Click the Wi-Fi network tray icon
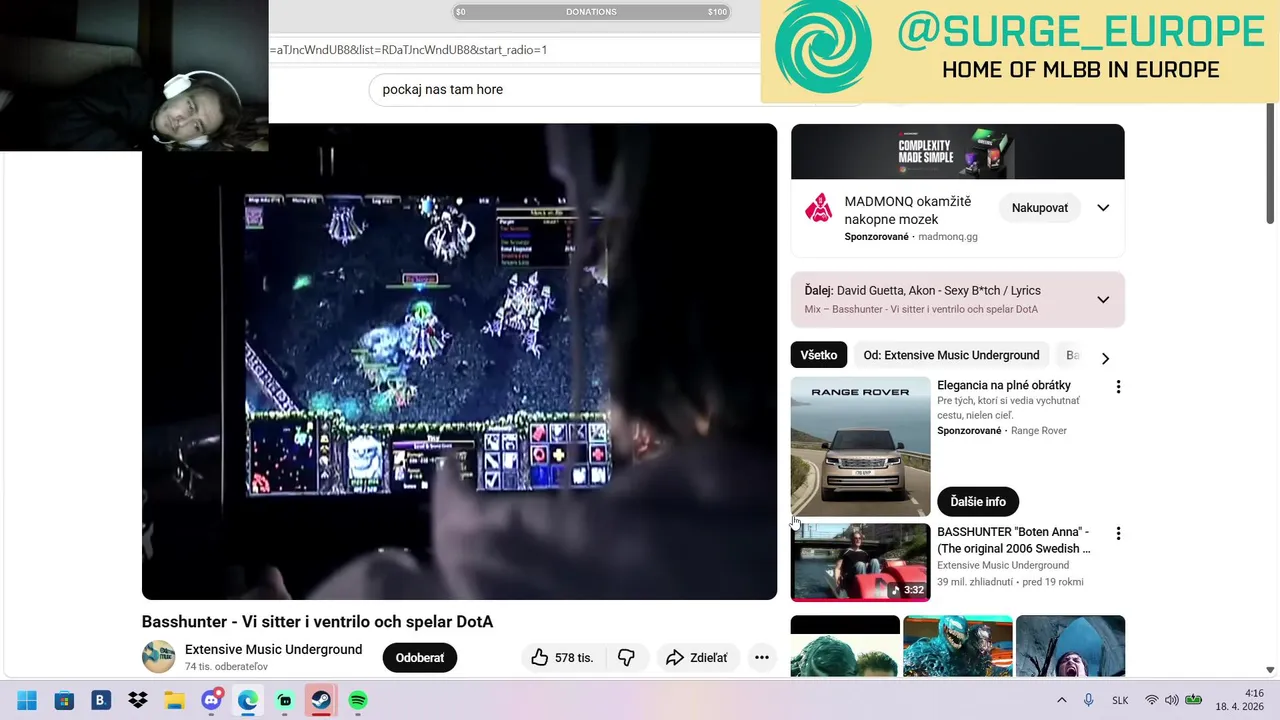This screenshot has width=1280, height=720. (x=1152, y=700)
